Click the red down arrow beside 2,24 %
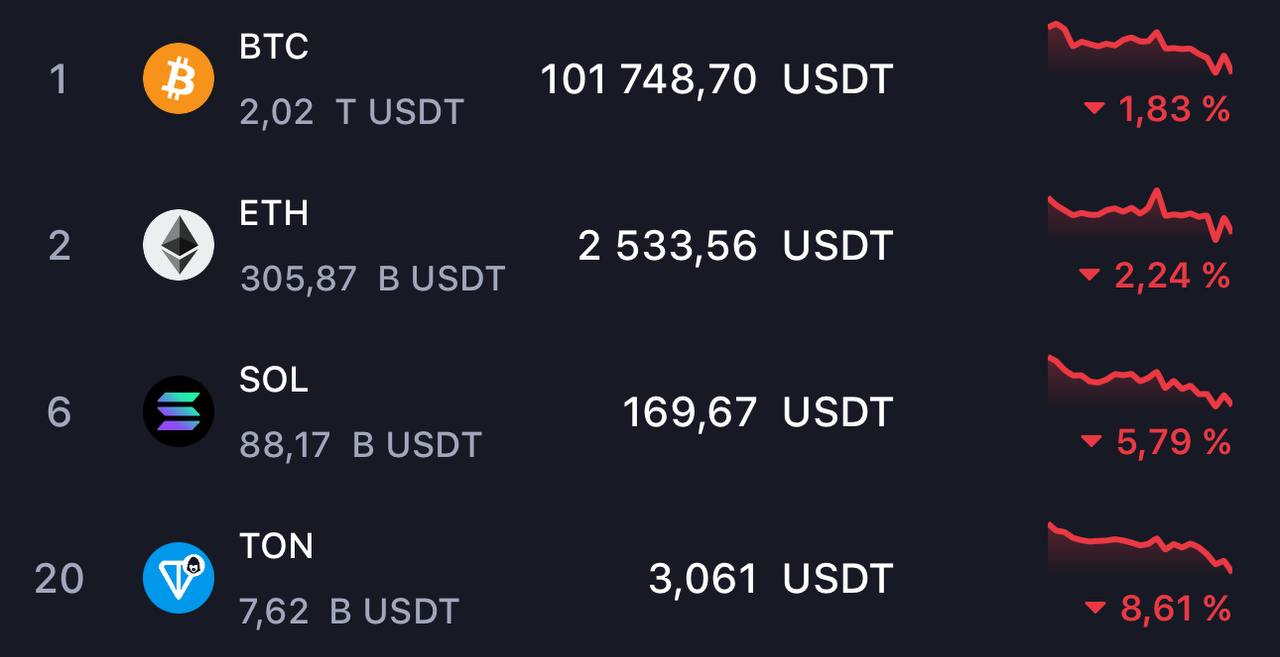 coord(1090,275)
